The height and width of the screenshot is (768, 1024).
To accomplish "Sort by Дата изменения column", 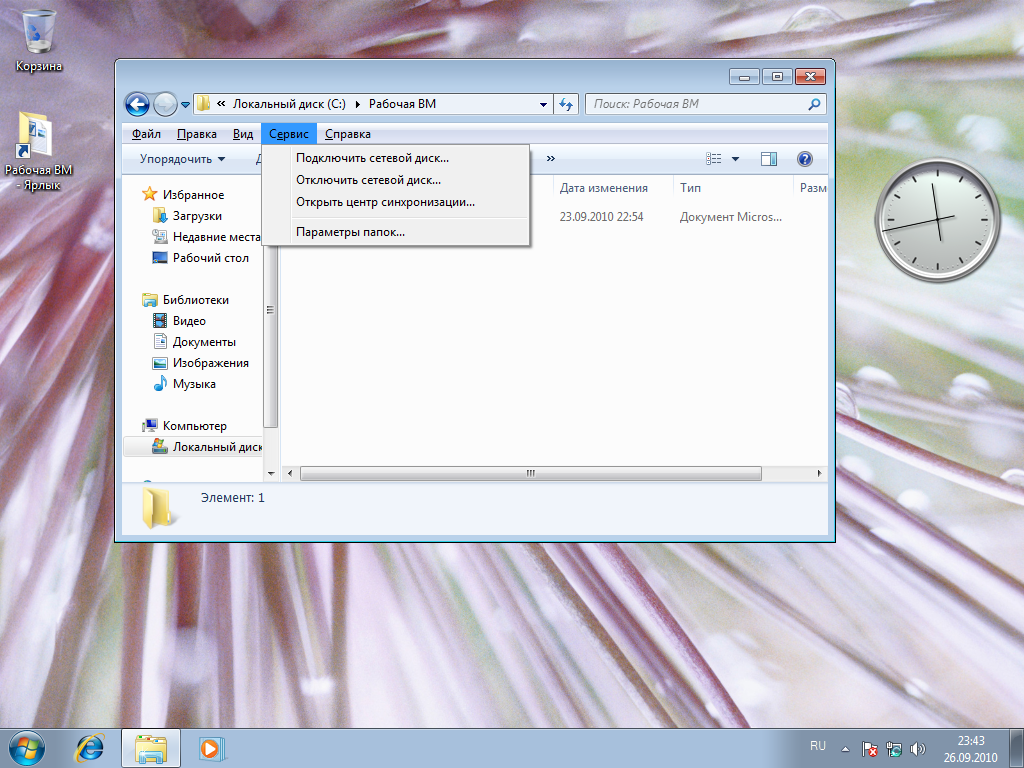I will point(603,188).
